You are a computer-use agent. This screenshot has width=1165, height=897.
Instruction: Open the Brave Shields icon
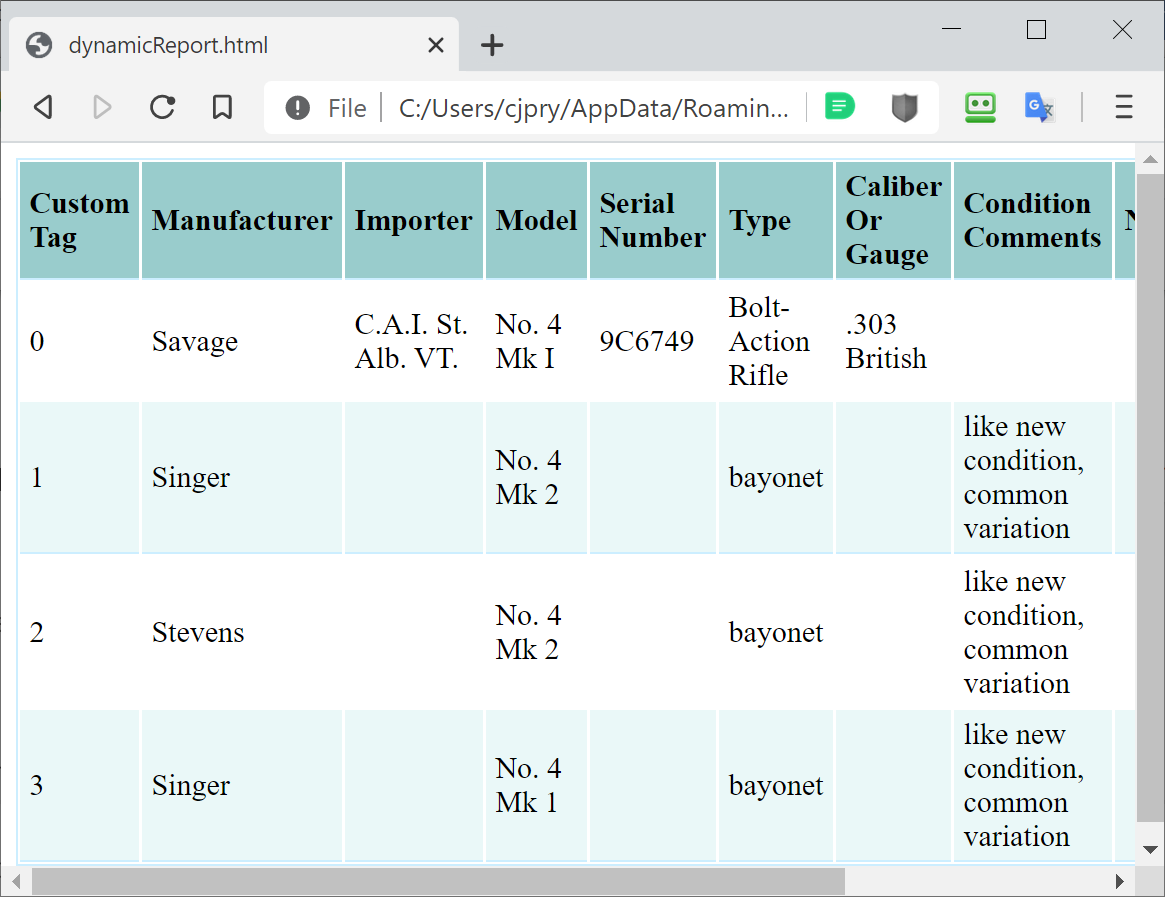pyautogui.click(x=904, y=108)
